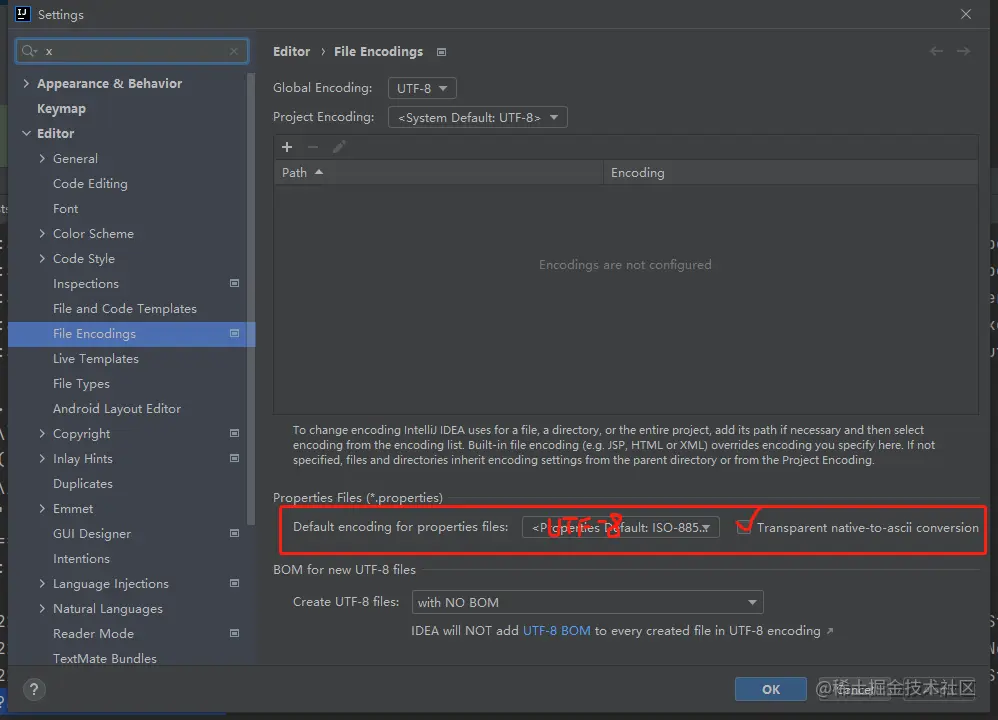Navigate forward with the right arrow
Screen dimensions: 998x720
pyautogui.click(x=964, y=51)
